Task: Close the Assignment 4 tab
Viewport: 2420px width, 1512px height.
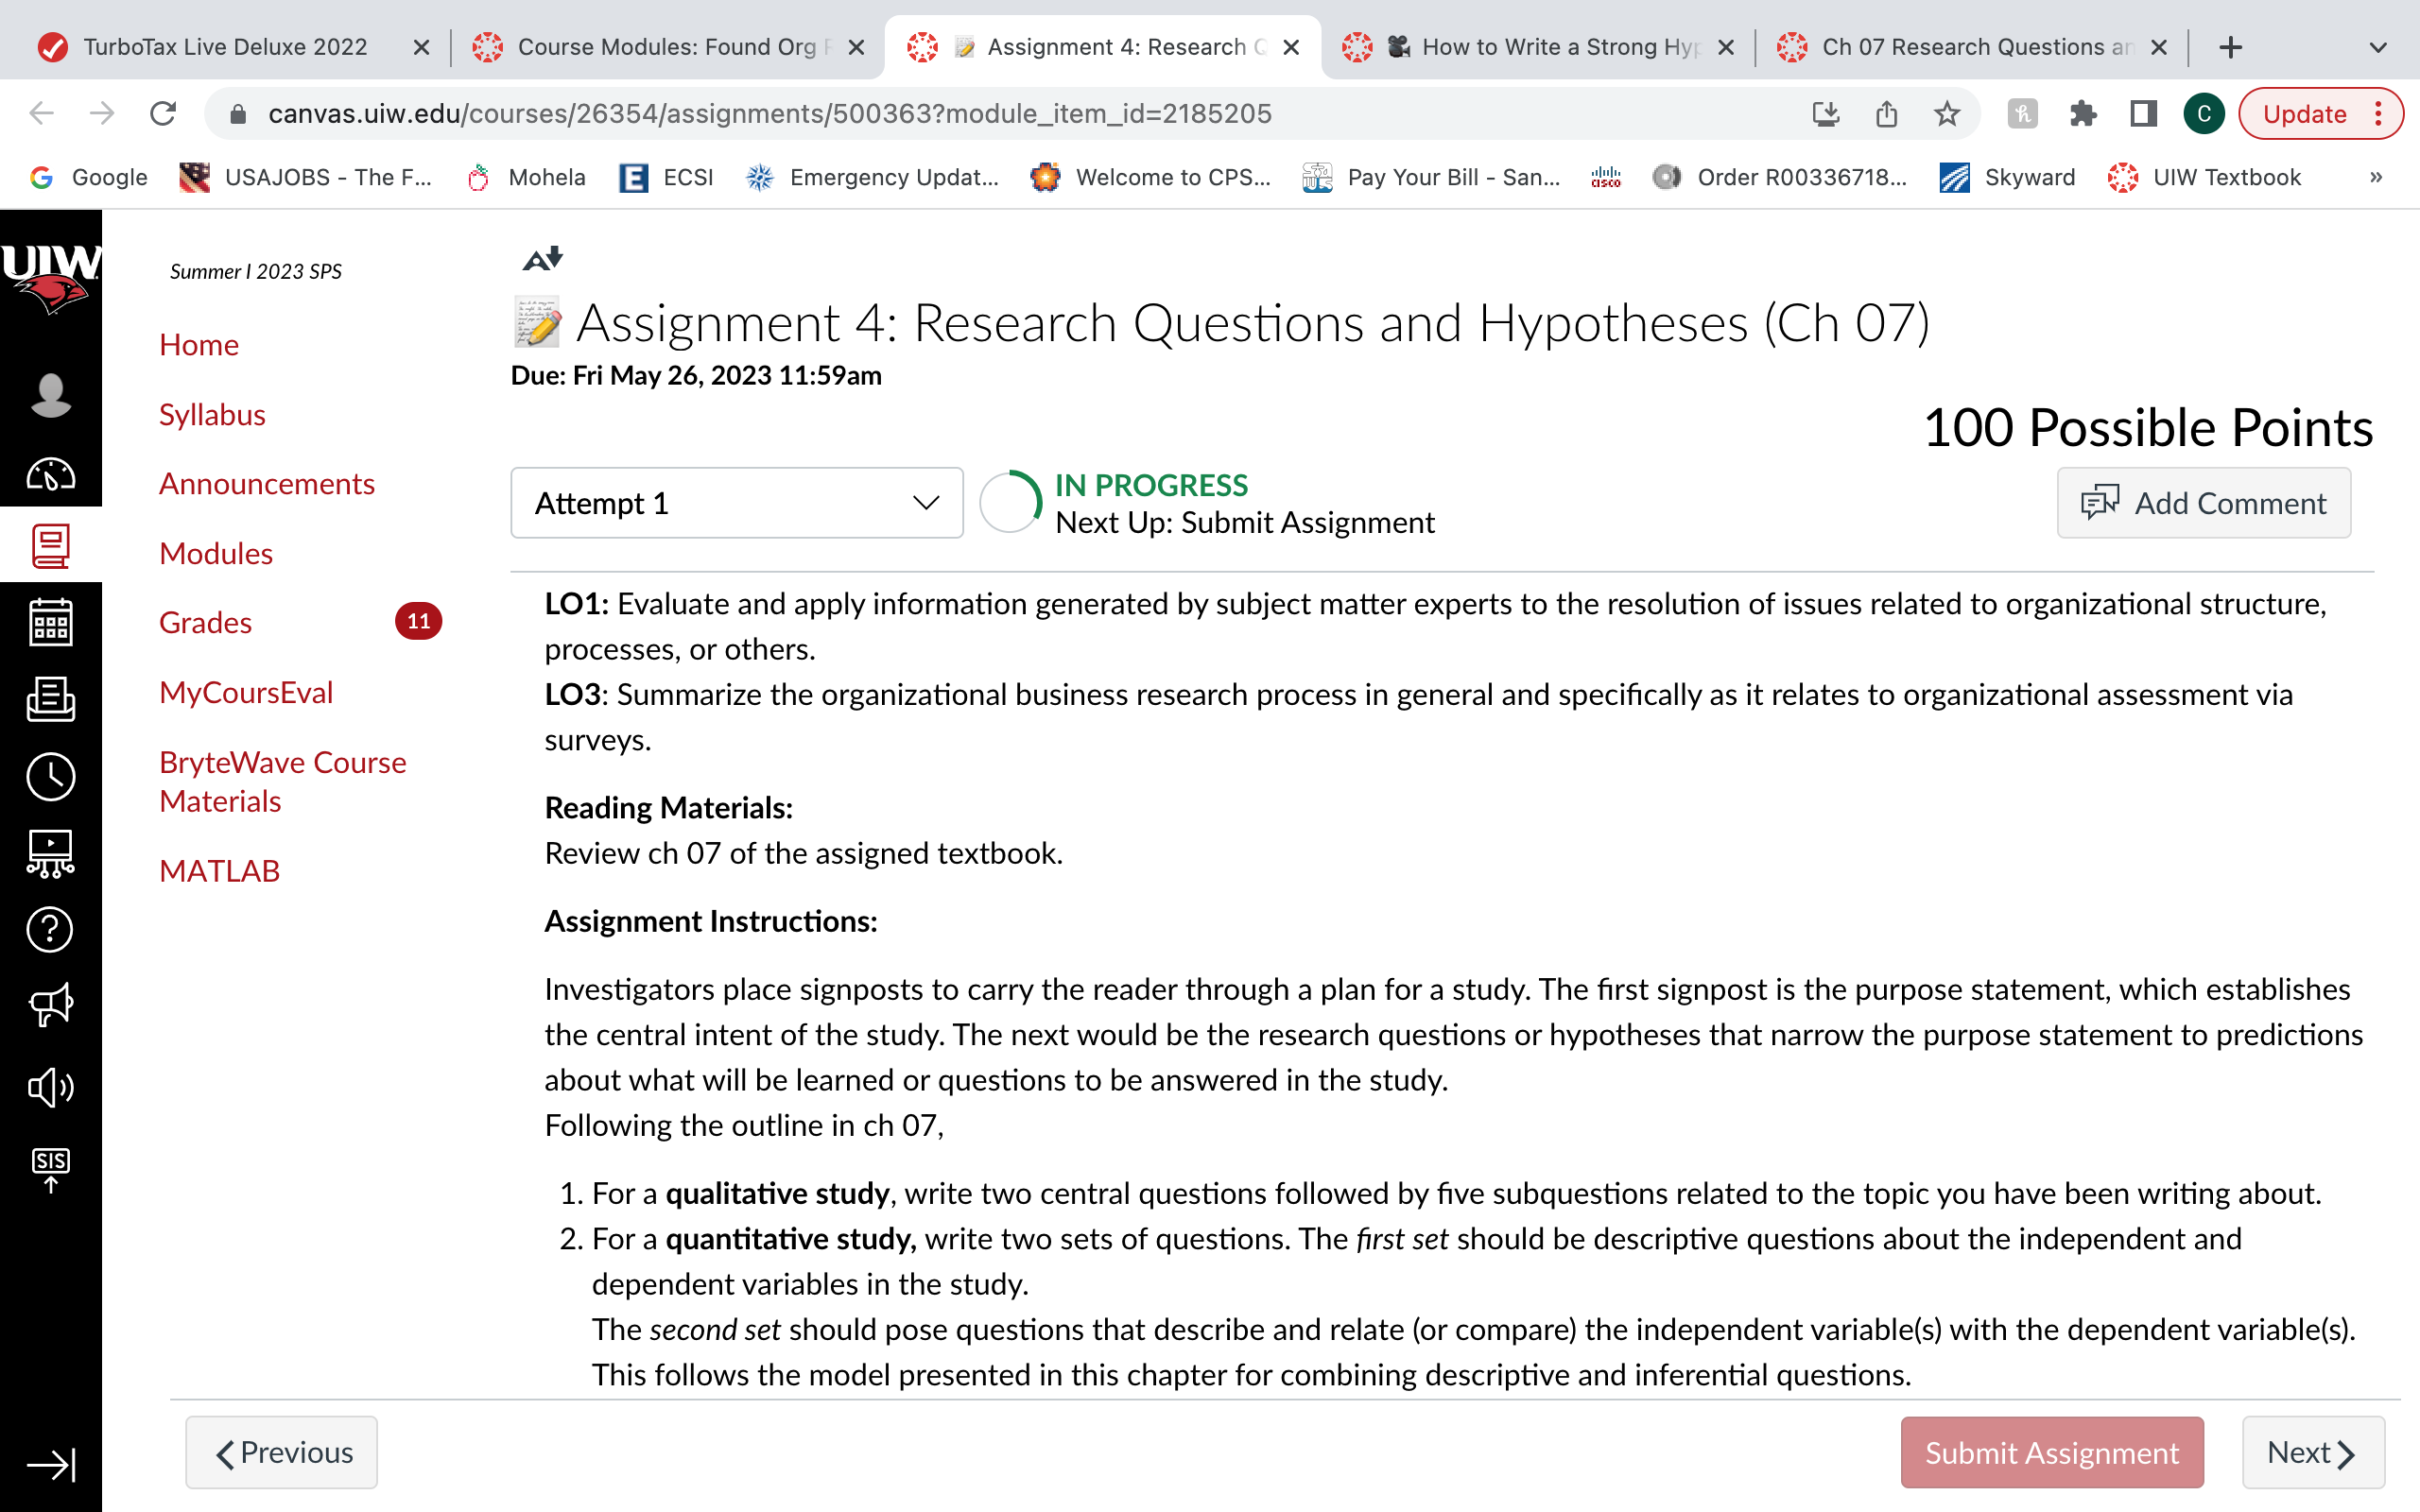Action: tap(1291, 47)
